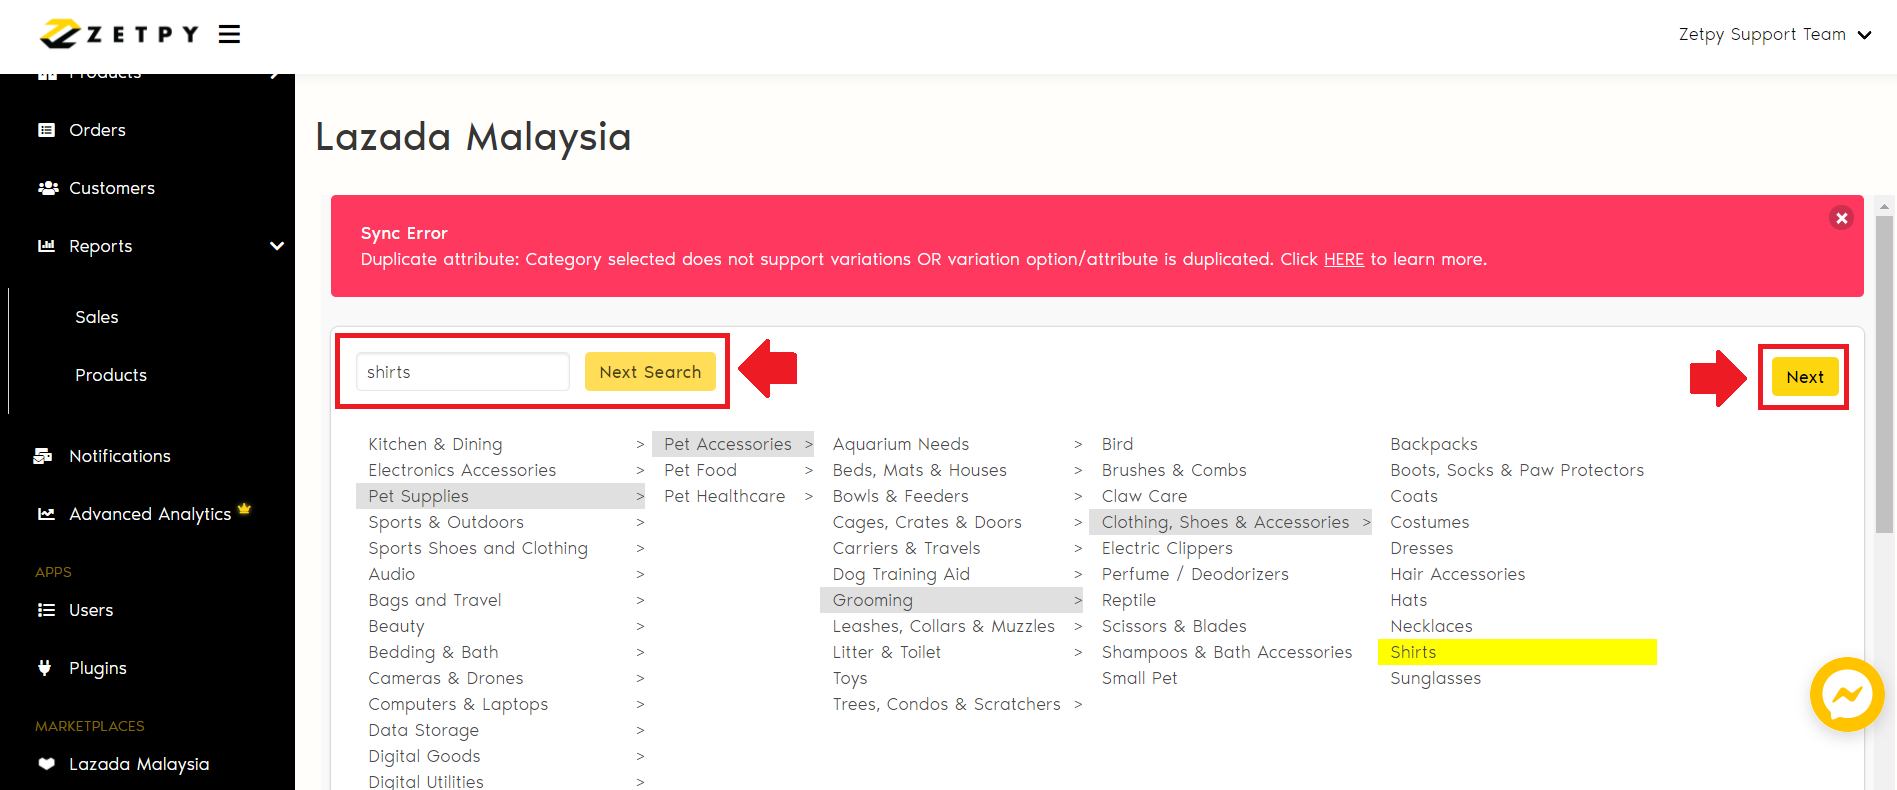
Task: Open the Products report submenu item
Action: [111, 375]
